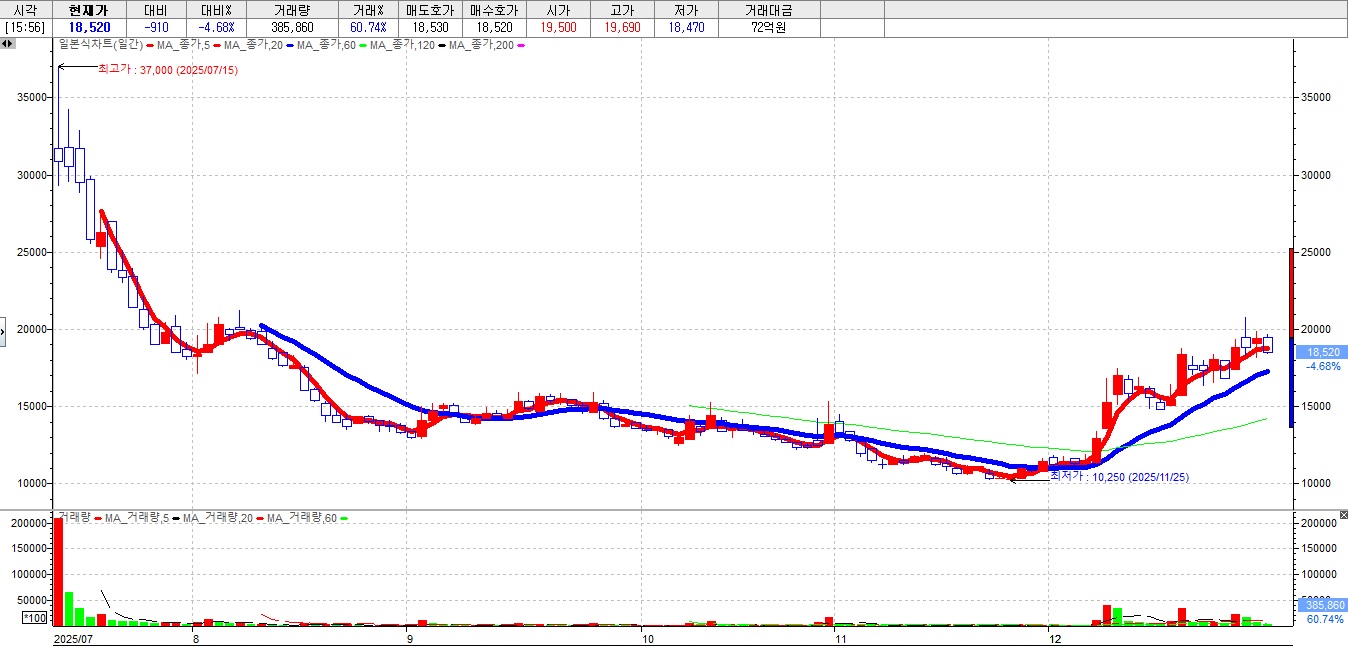This screenshot has height=646, width=1348.
Task: Click the 최고가 : 37,000 annotation label
Action: pos(168,70)
